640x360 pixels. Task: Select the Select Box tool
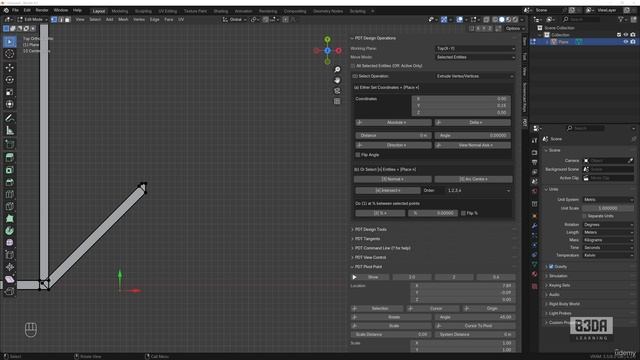pyautogui.click(x=9, y=42)
